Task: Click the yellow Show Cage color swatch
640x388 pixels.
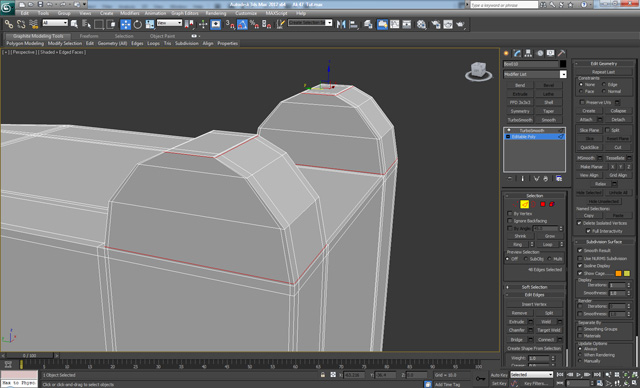Action: (627, 273)
